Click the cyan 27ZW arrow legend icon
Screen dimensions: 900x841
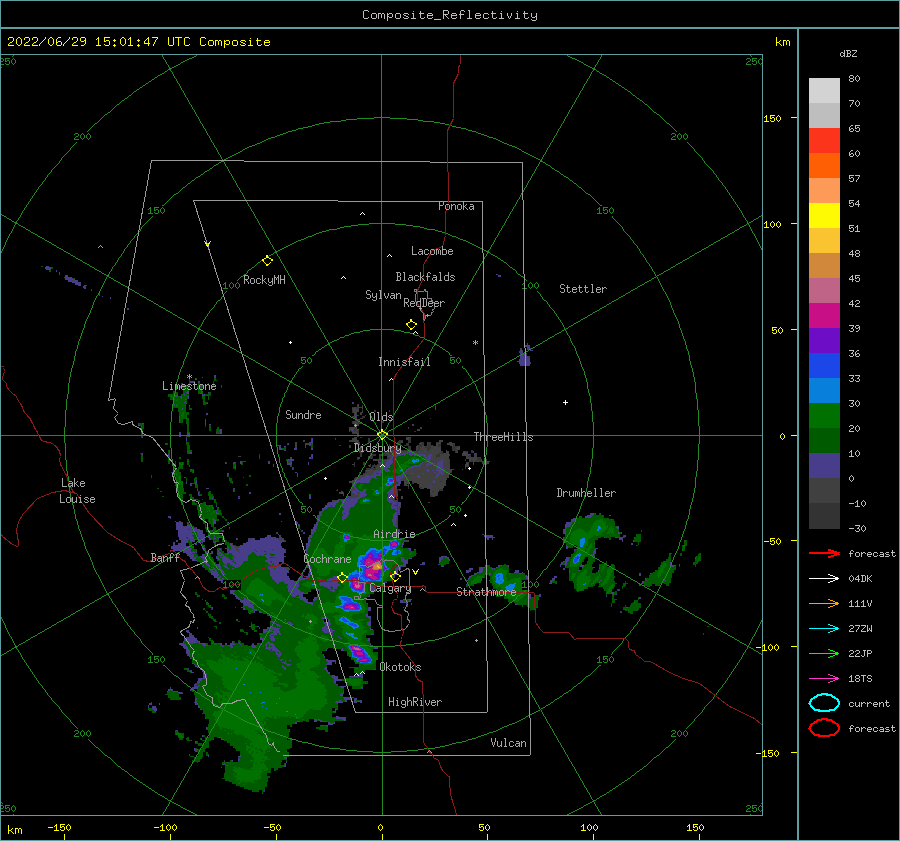[824, 629]
